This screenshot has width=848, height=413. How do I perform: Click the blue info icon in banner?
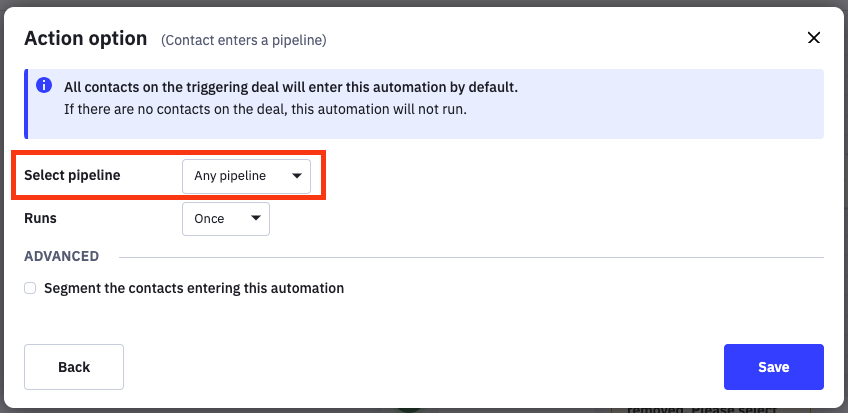coord(44,87)
